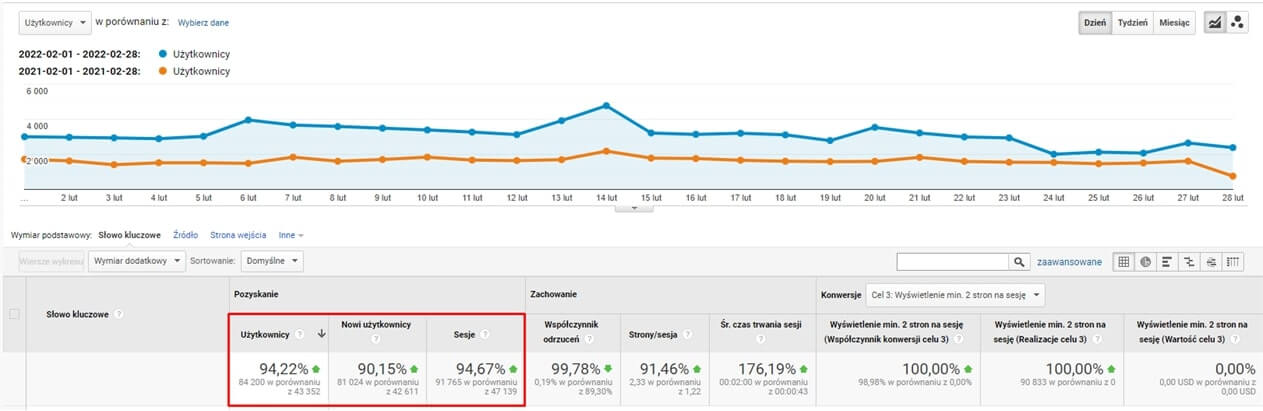Screen dimensions: 1263x411
Task: Open the Wymiar dodatkowy dropdown
Action: pyautogui.click(x=137, y=261)
